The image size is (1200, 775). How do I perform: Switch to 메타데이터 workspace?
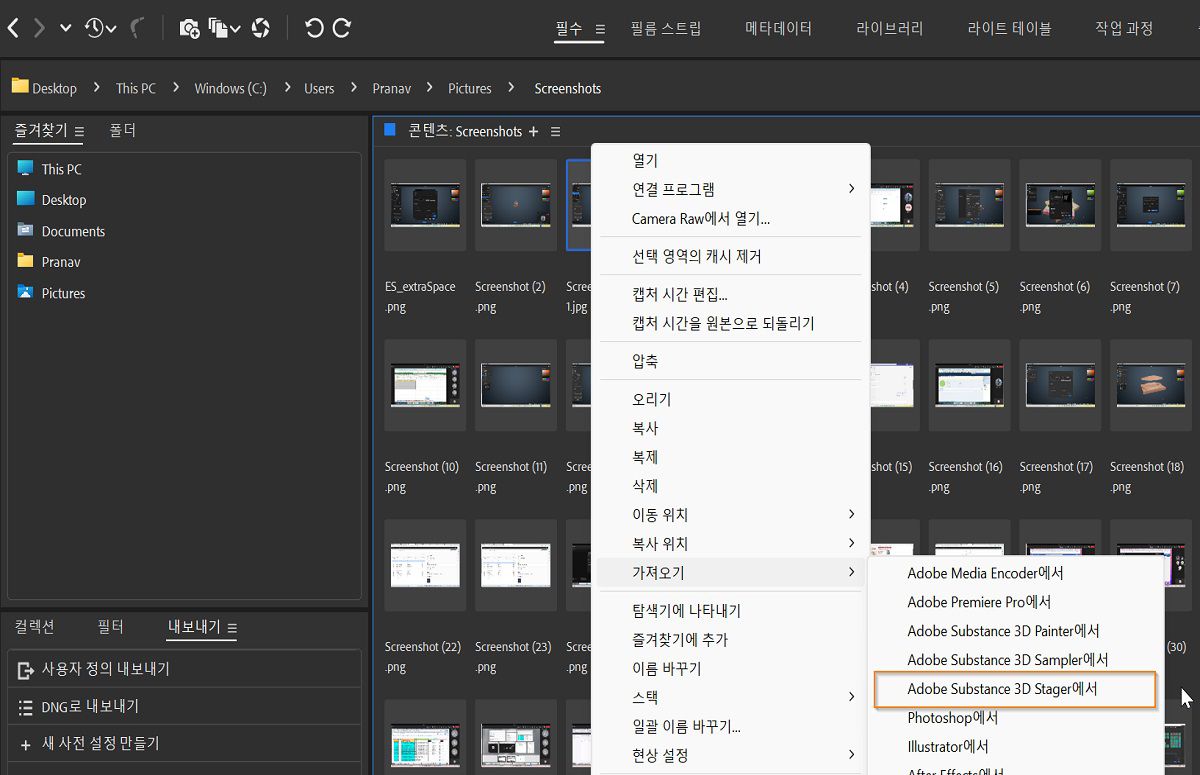pos(779,28)
